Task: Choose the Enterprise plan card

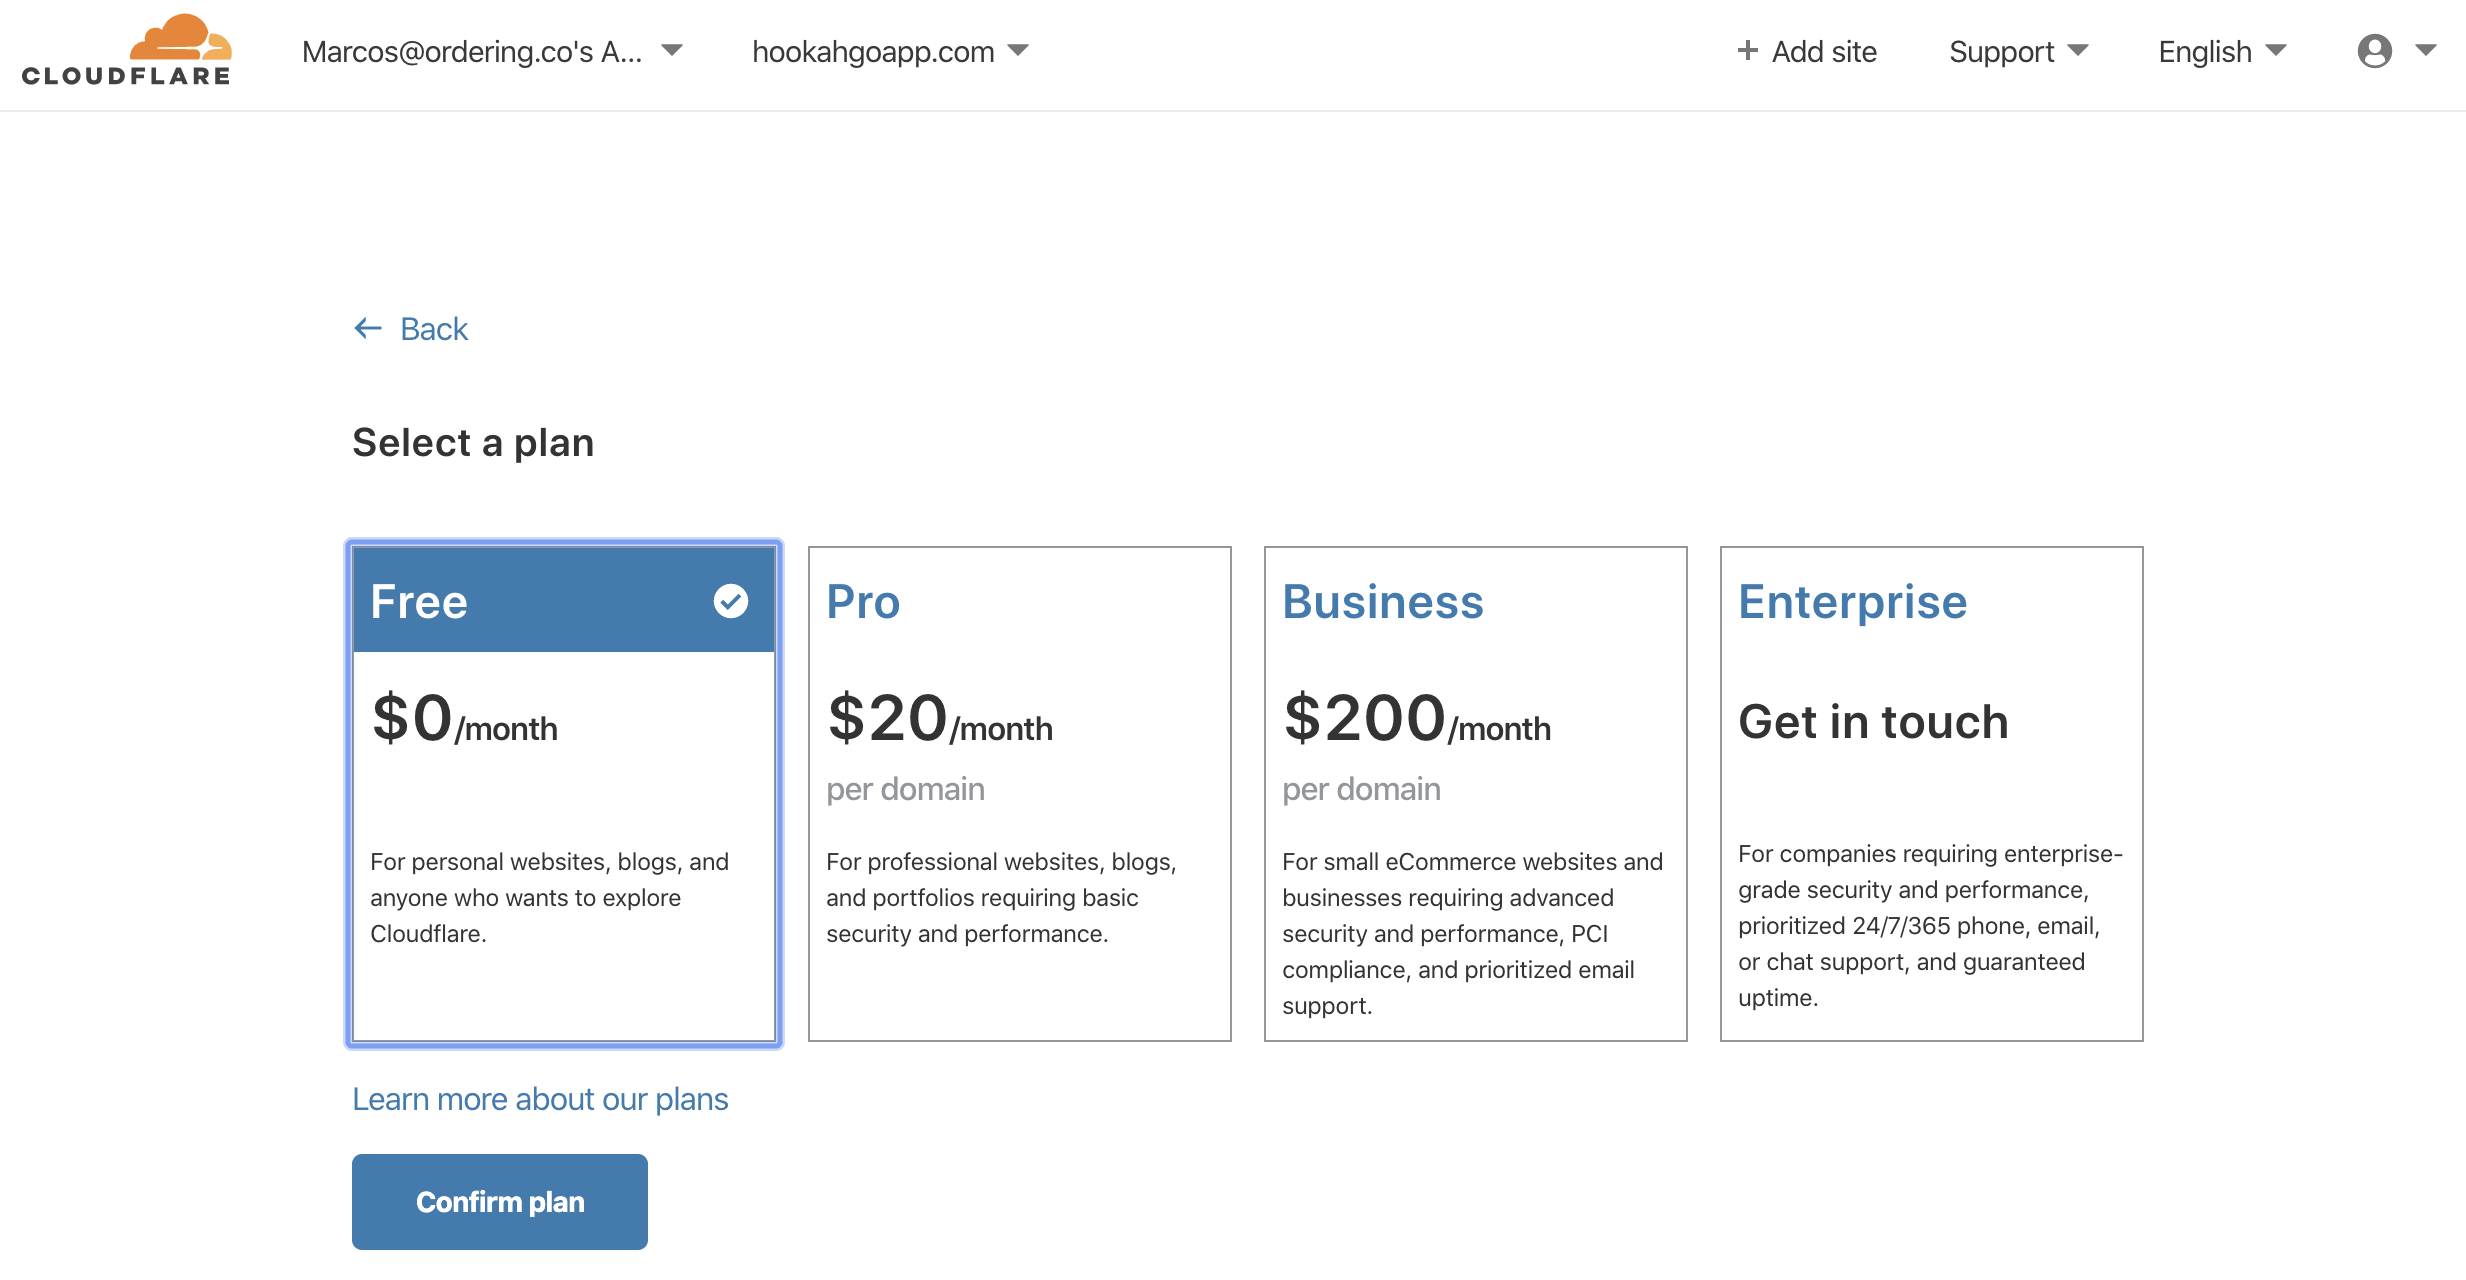Action: click(1931, 793)
